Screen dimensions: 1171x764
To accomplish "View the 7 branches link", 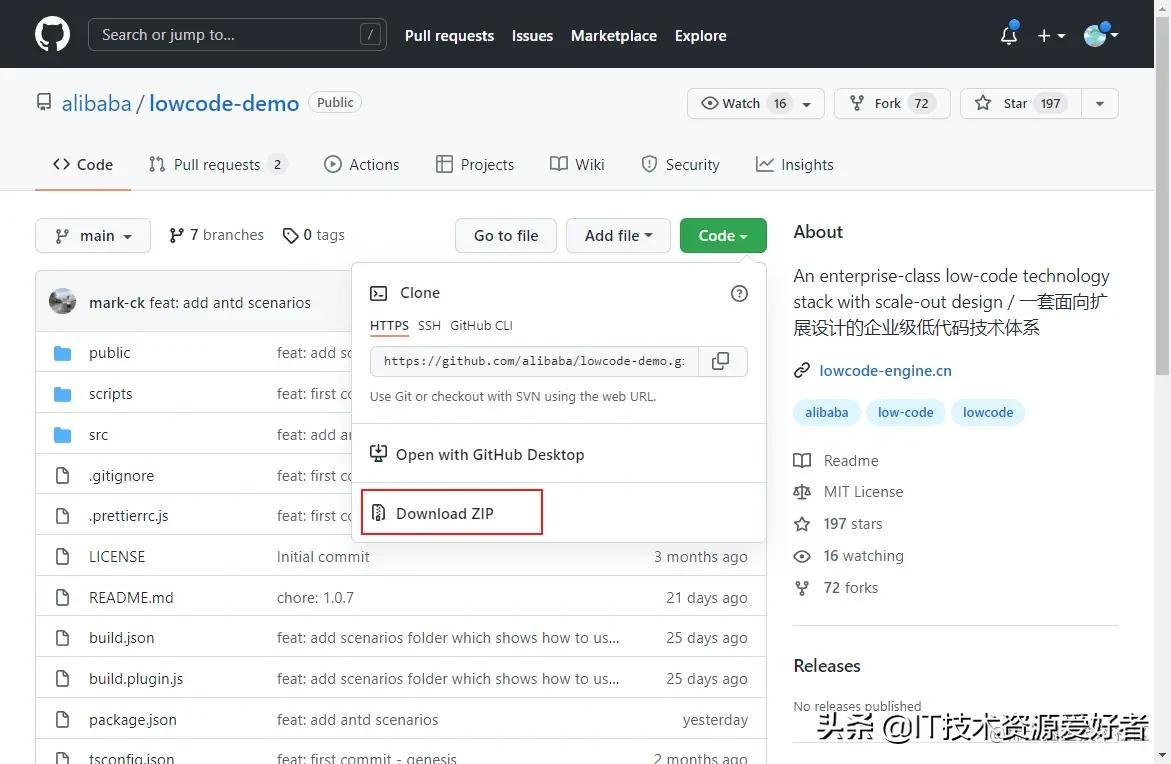I will click(x=217, y=235).
